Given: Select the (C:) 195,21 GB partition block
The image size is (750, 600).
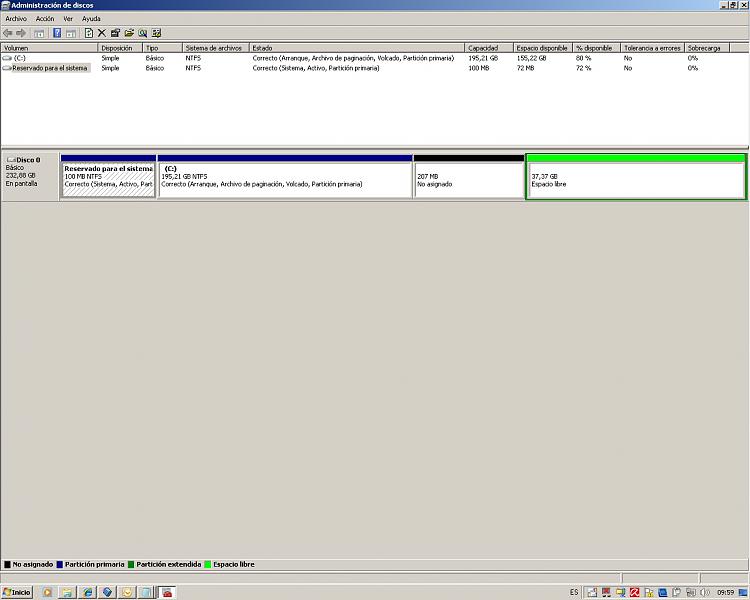Looking at the screenshot, I should pos(285,177).
